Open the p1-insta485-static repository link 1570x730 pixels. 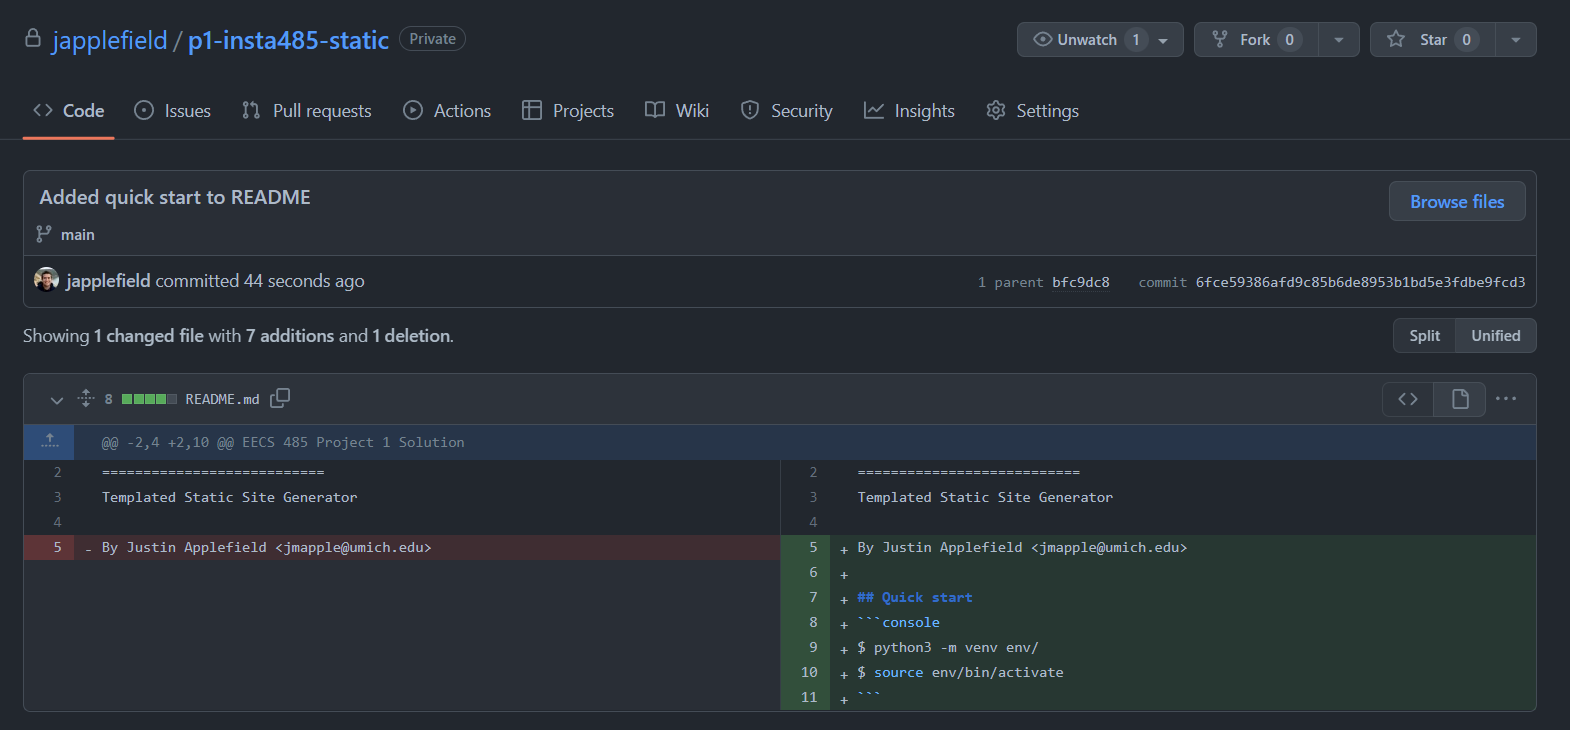coord(288,40)
